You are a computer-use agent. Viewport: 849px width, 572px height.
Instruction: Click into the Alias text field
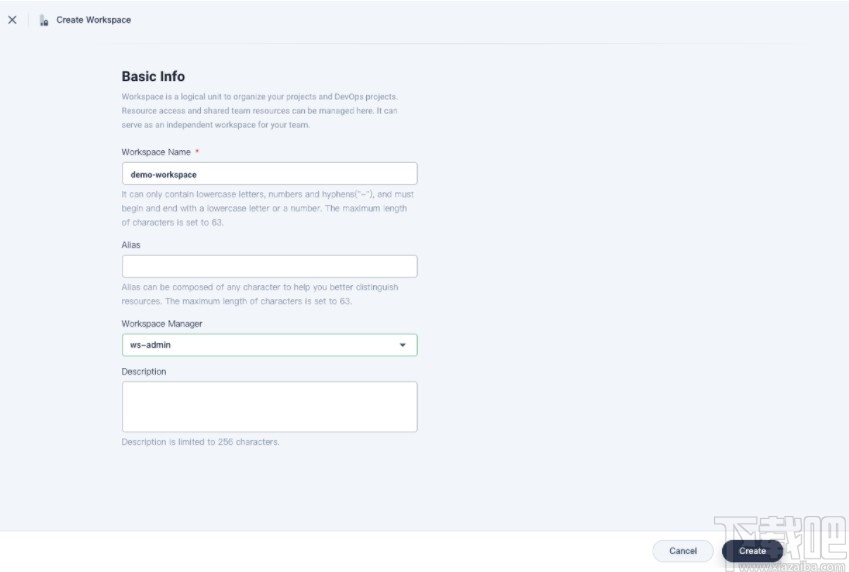[269, 266]
